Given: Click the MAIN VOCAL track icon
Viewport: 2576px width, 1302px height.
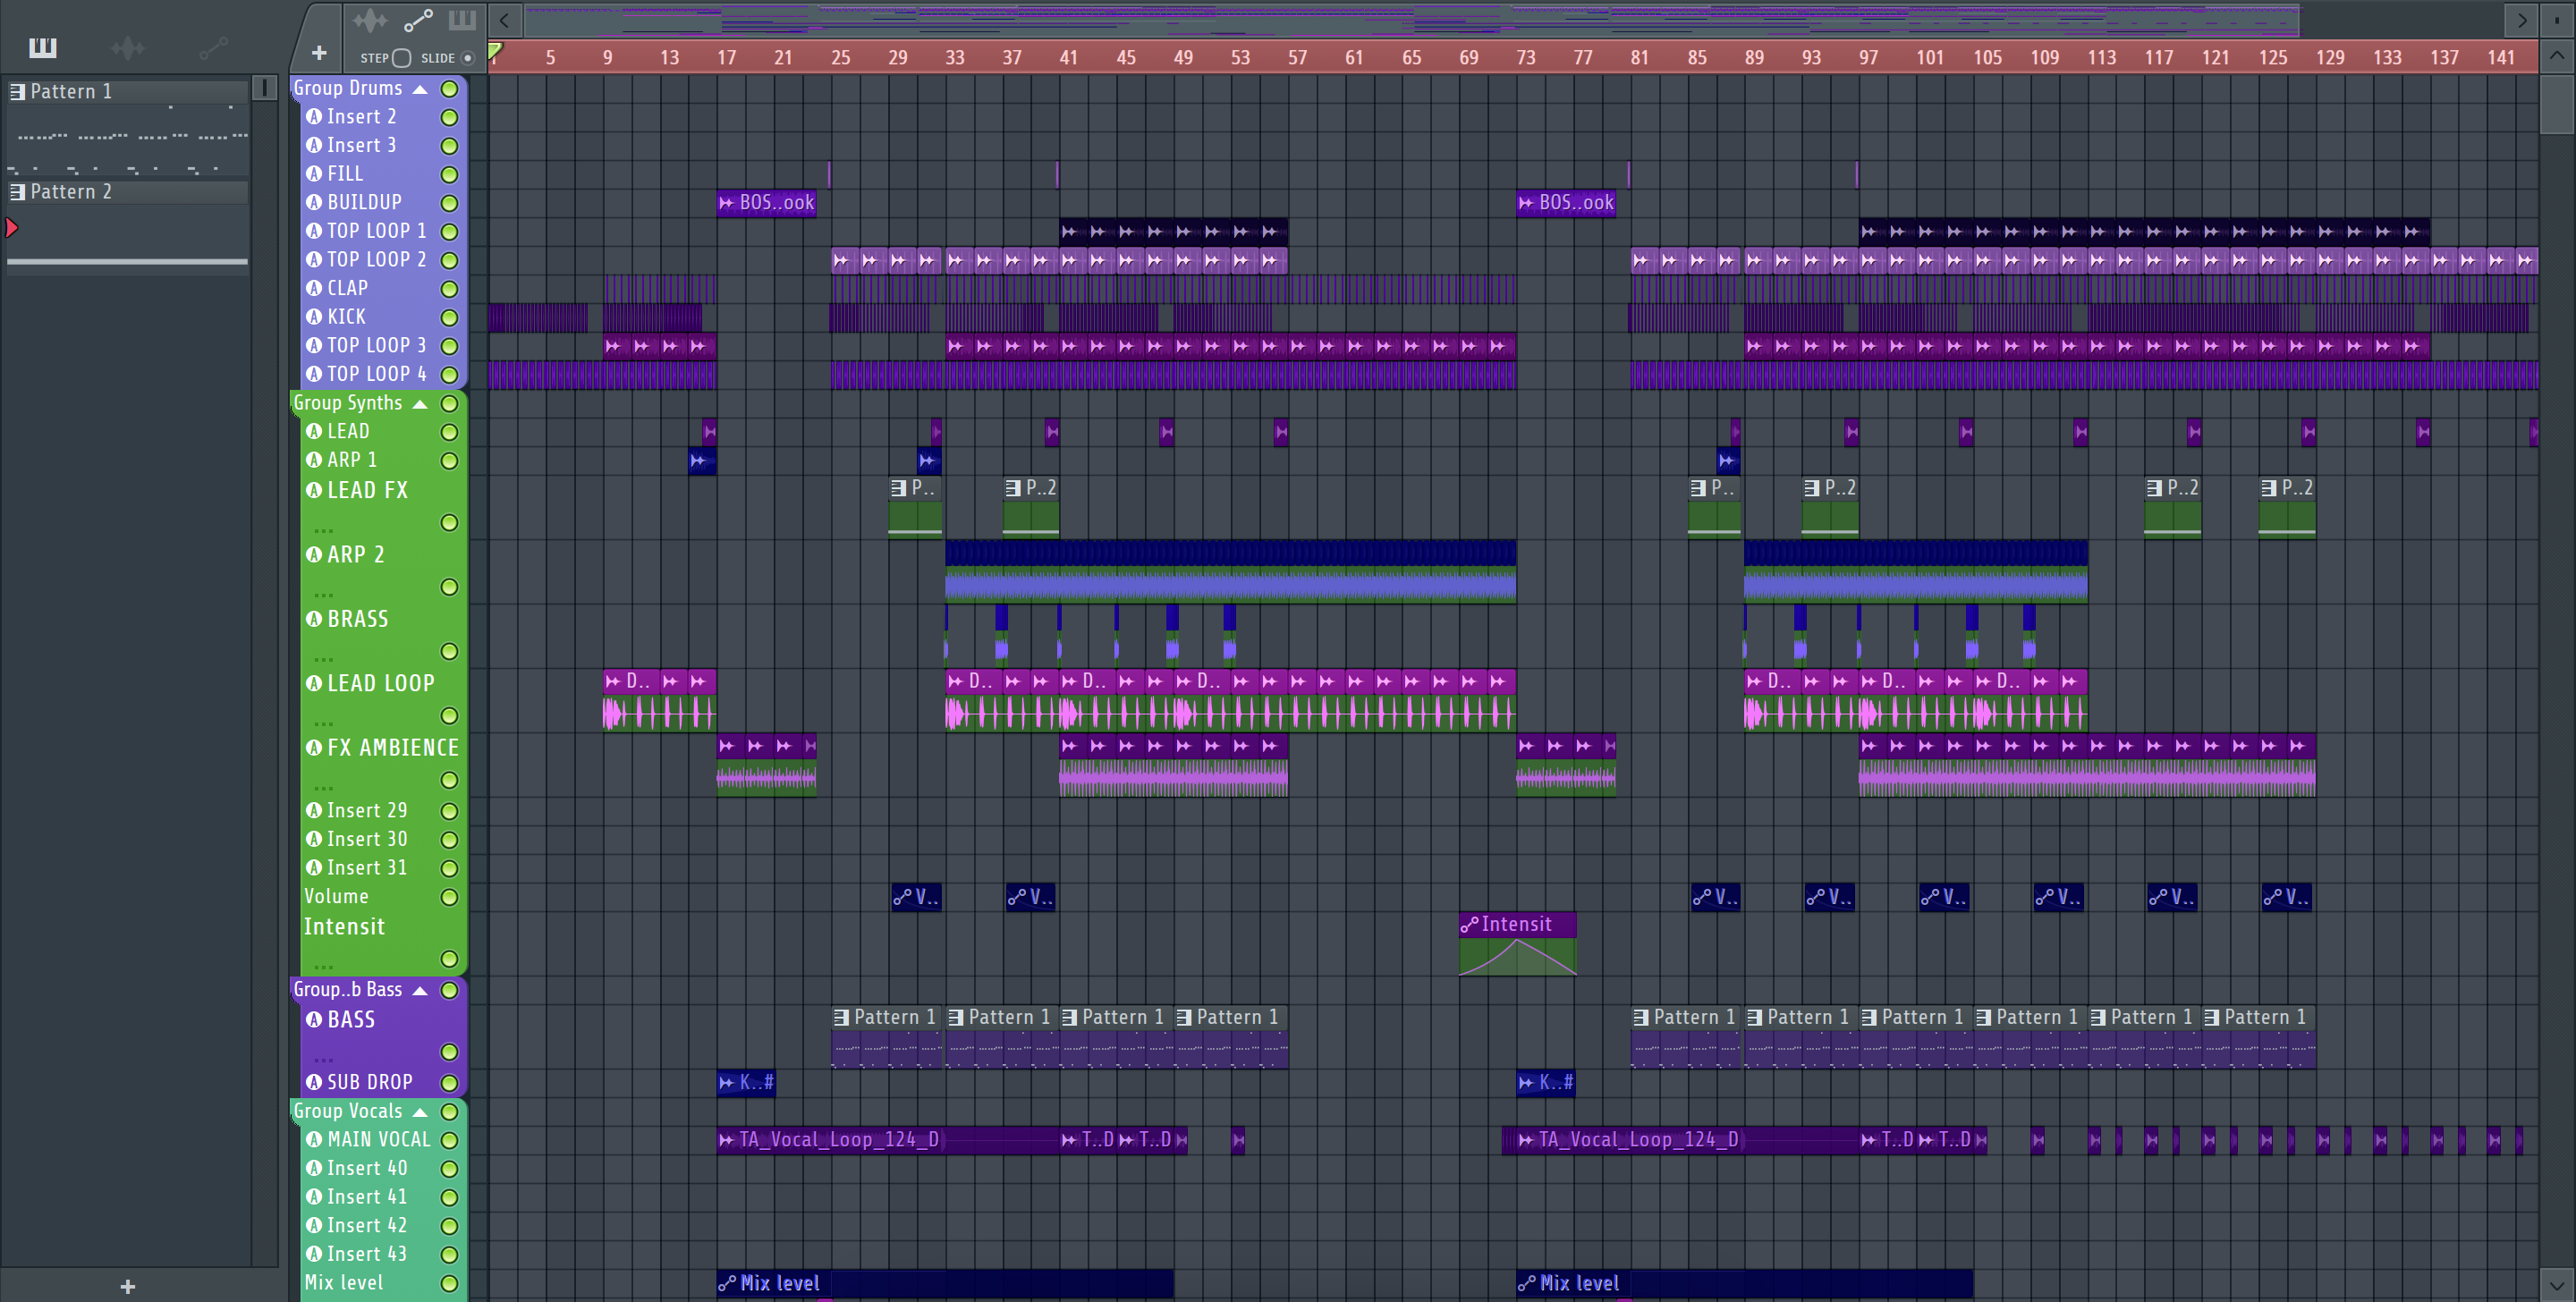Looking at the screenshot, I should point(314,1139).
